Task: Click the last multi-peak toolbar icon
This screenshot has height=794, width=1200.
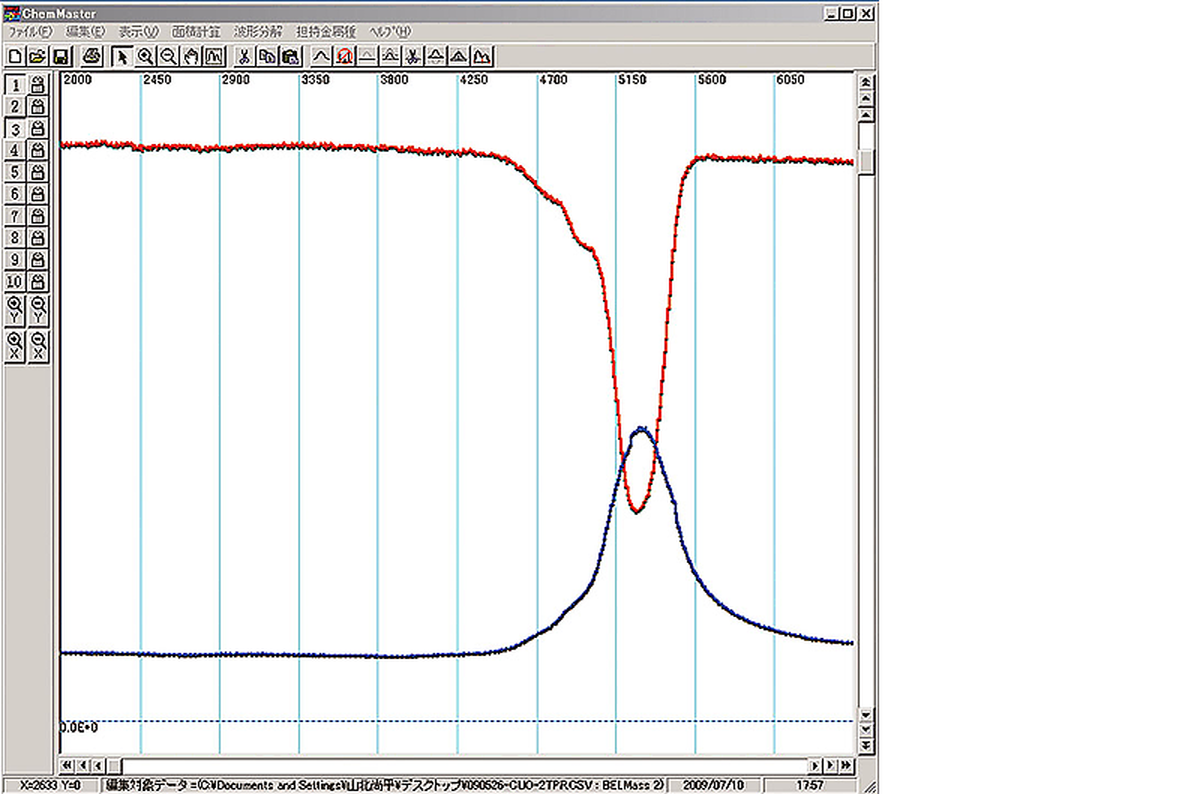Action: (x=482, y=56)
